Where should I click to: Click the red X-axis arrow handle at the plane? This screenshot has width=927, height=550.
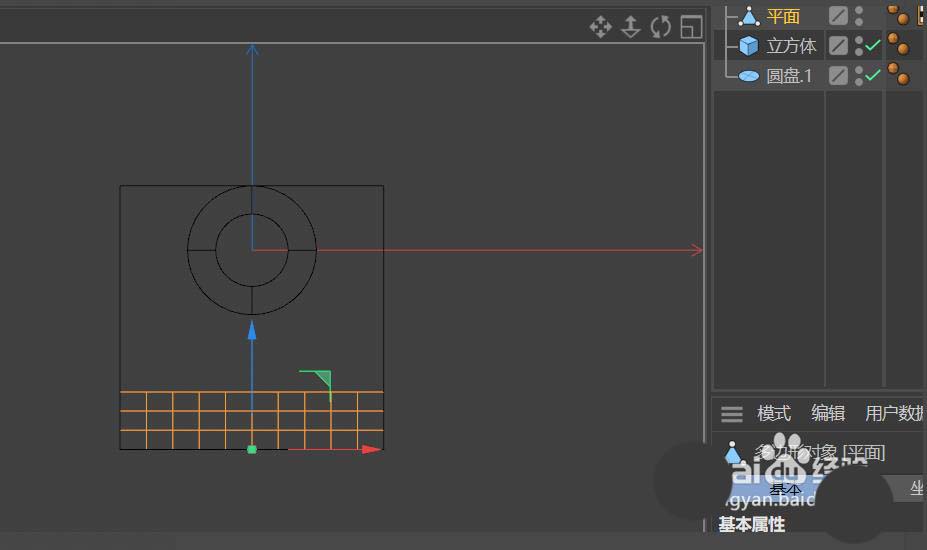(x=371, y=450)
